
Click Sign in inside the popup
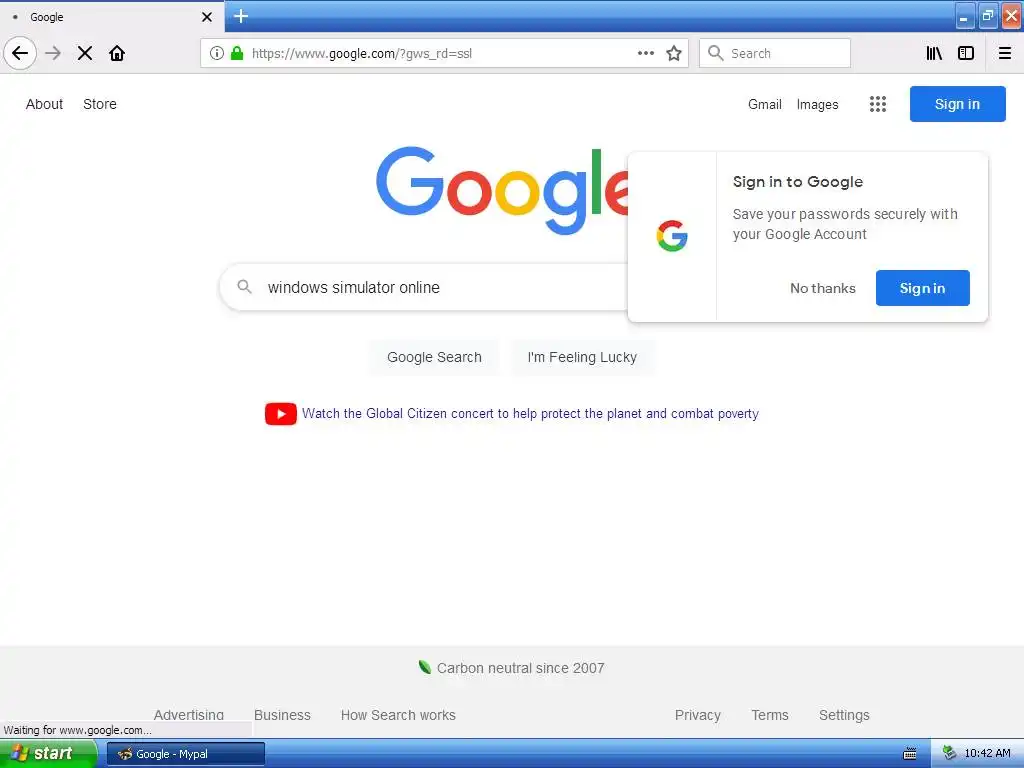pyautogui.click(x=922, y=288)
